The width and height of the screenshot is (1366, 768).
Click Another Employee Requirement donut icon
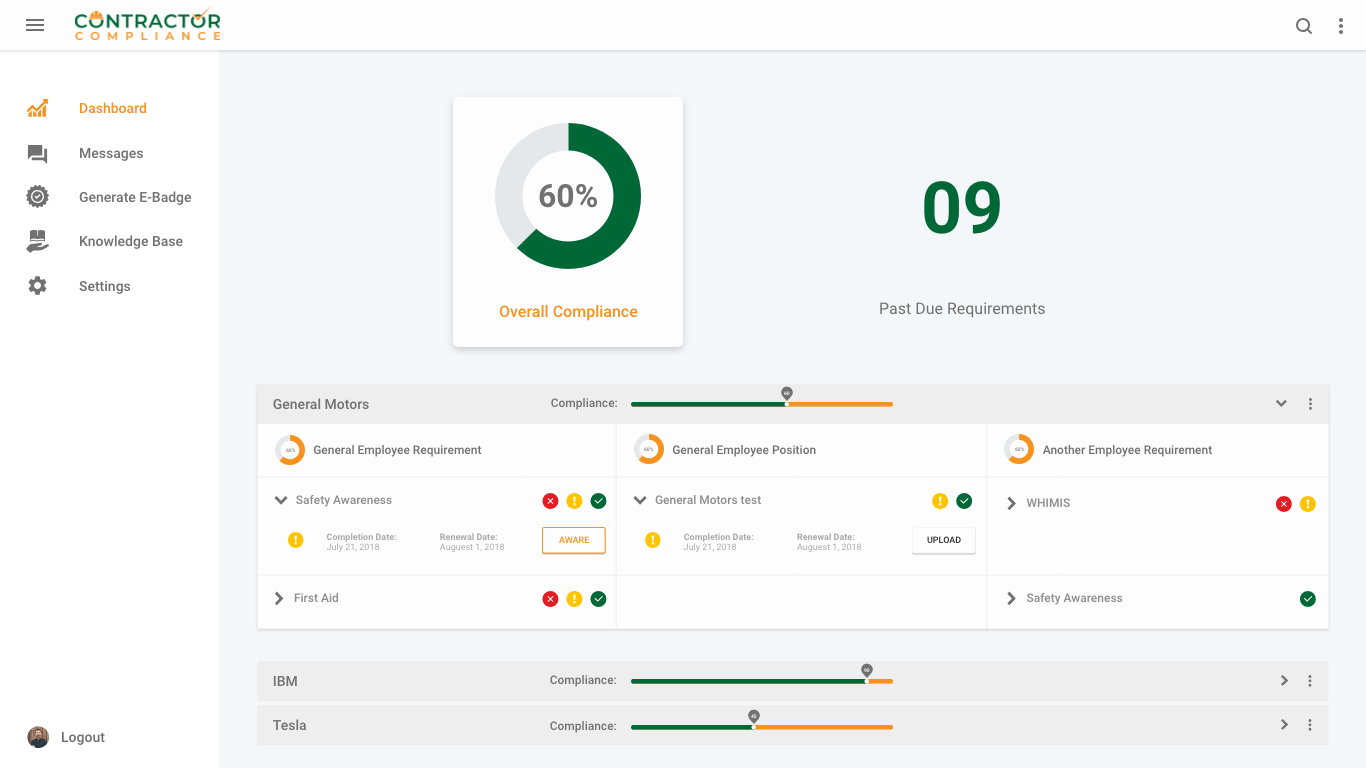[x=1019, y=449]
